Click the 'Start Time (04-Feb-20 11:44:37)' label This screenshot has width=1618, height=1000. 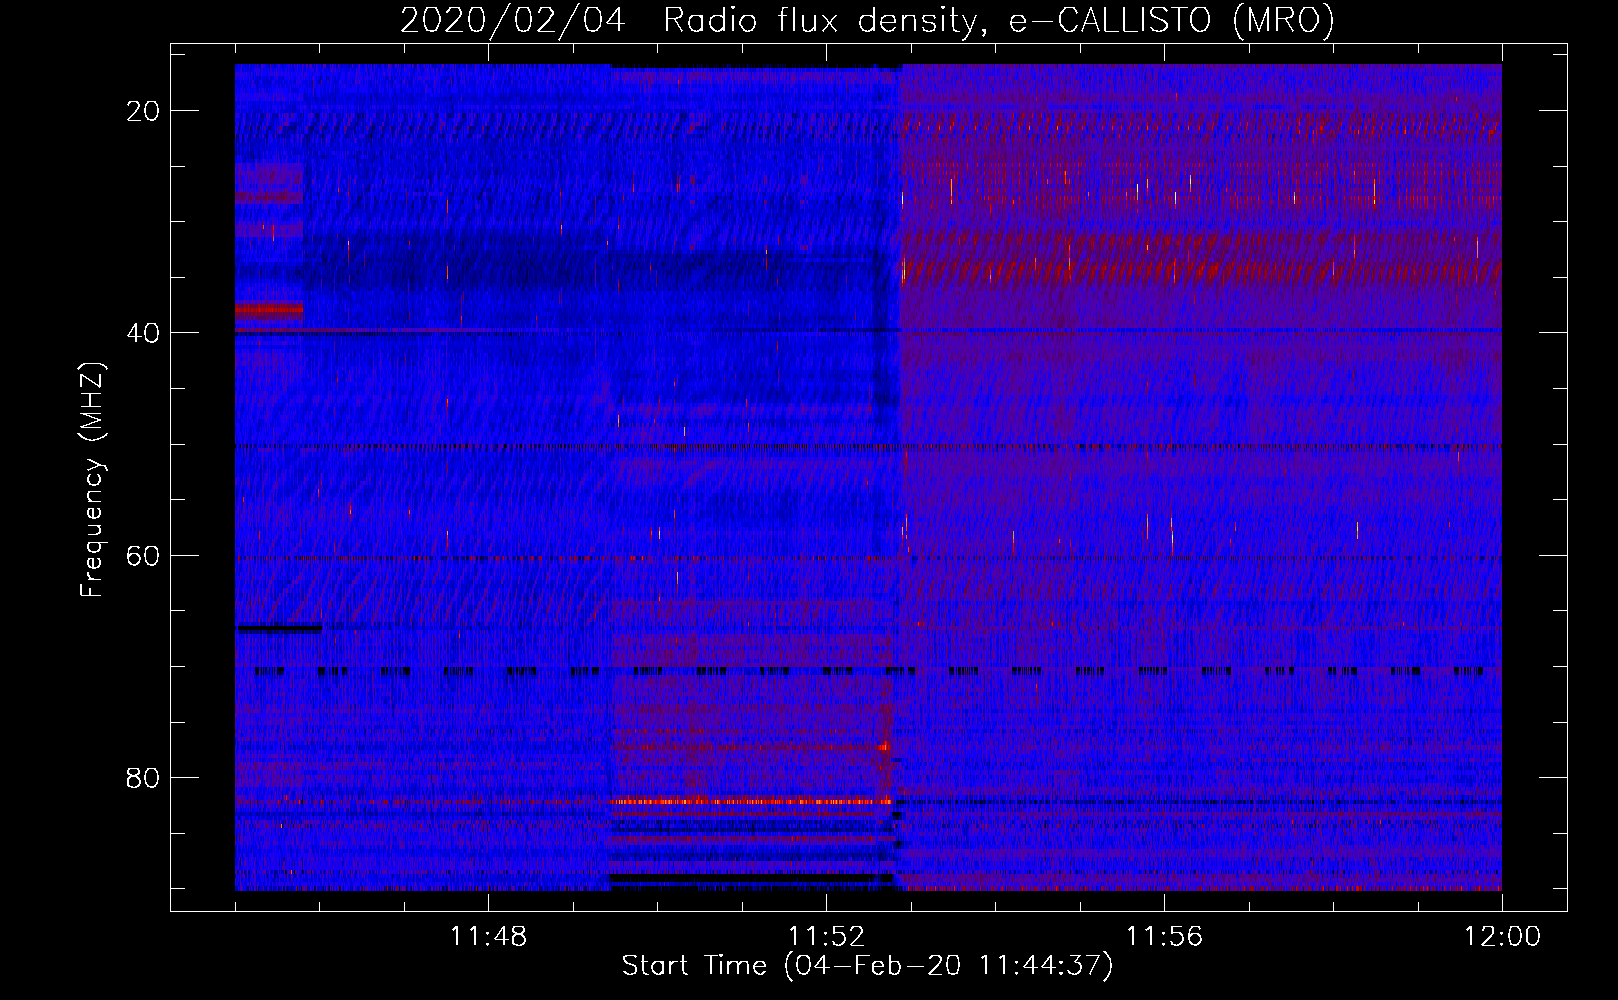click(867, 965)
